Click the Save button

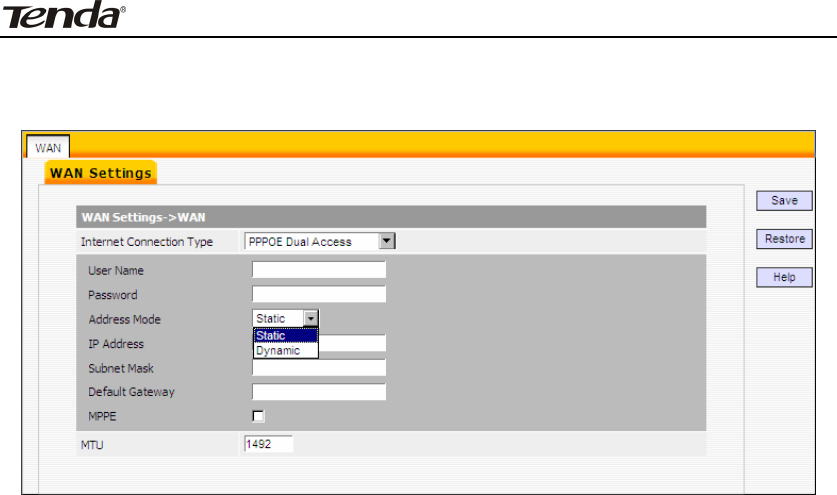[x=784, y=201]
